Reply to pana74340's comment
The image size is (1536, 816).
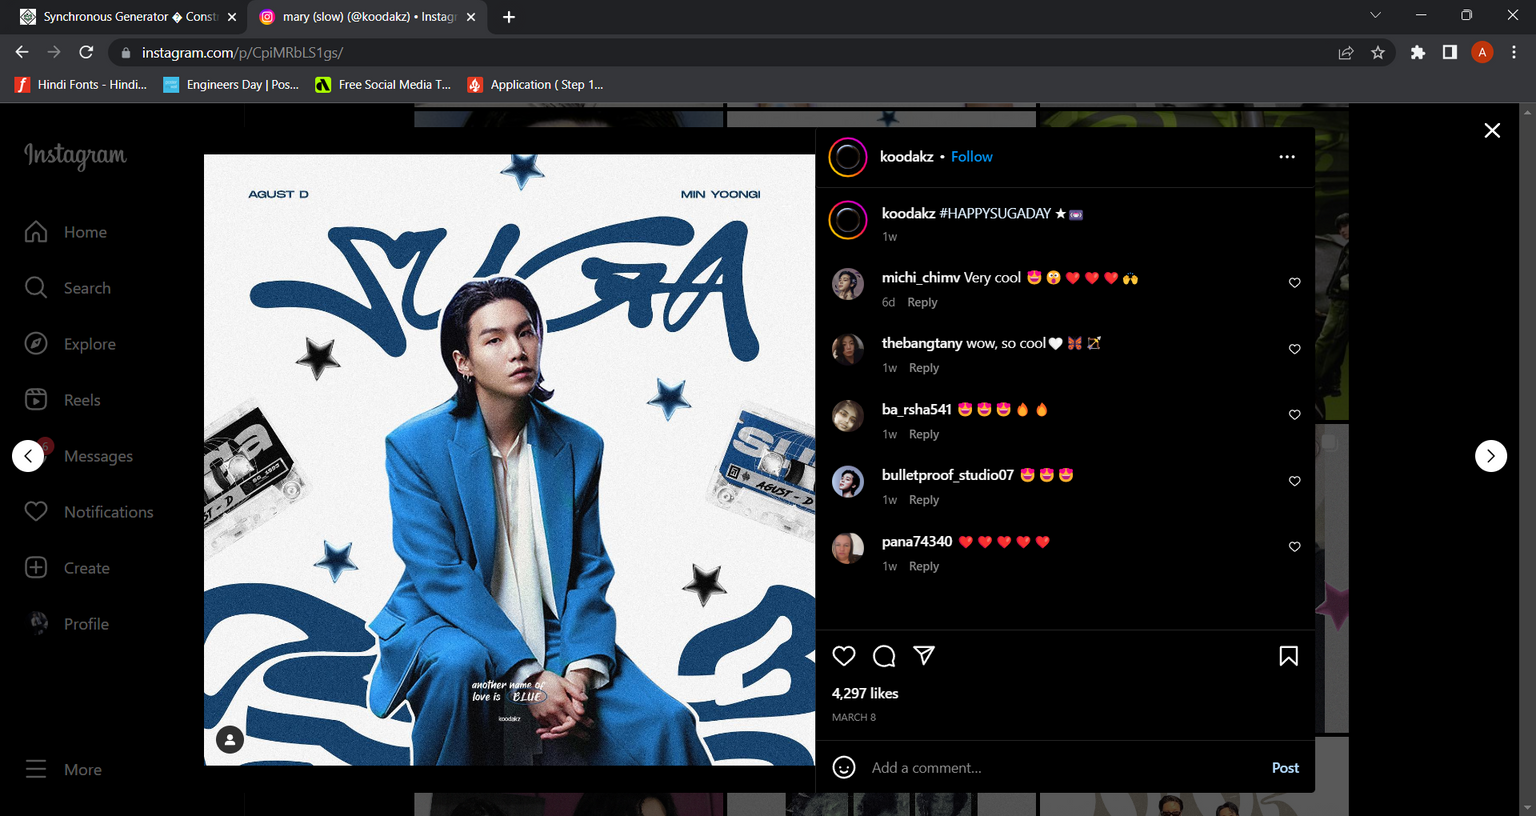coord(924,566)
